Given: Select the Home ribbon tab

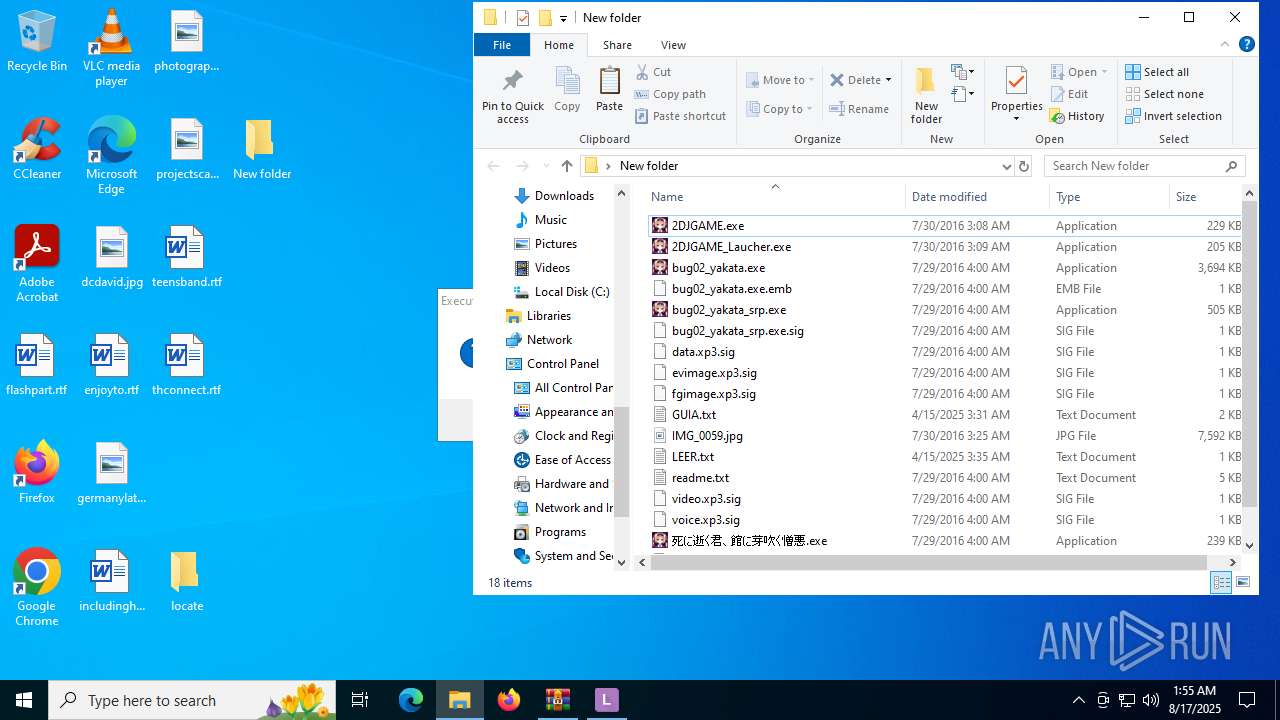Looking at the screenshot, I should (559, 45).
